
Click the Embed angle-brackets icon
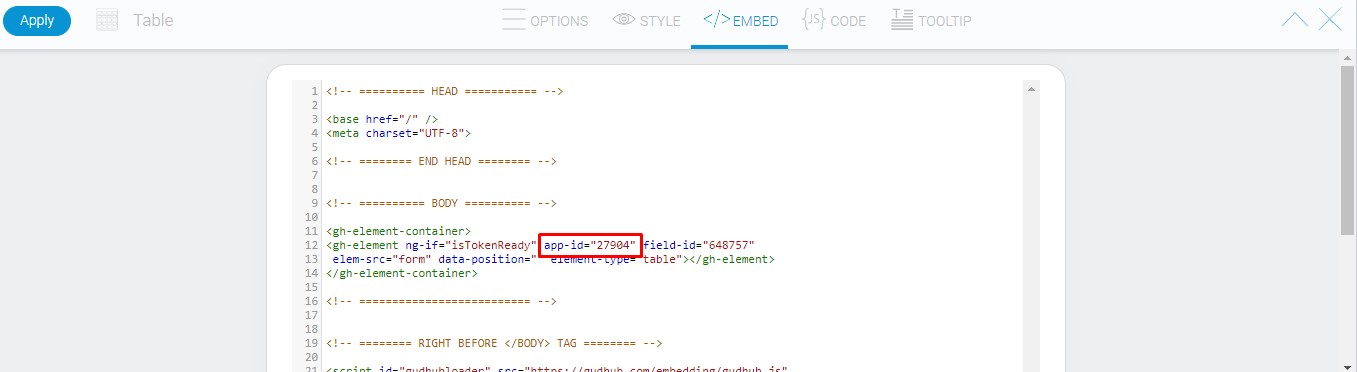coord(716,19)
